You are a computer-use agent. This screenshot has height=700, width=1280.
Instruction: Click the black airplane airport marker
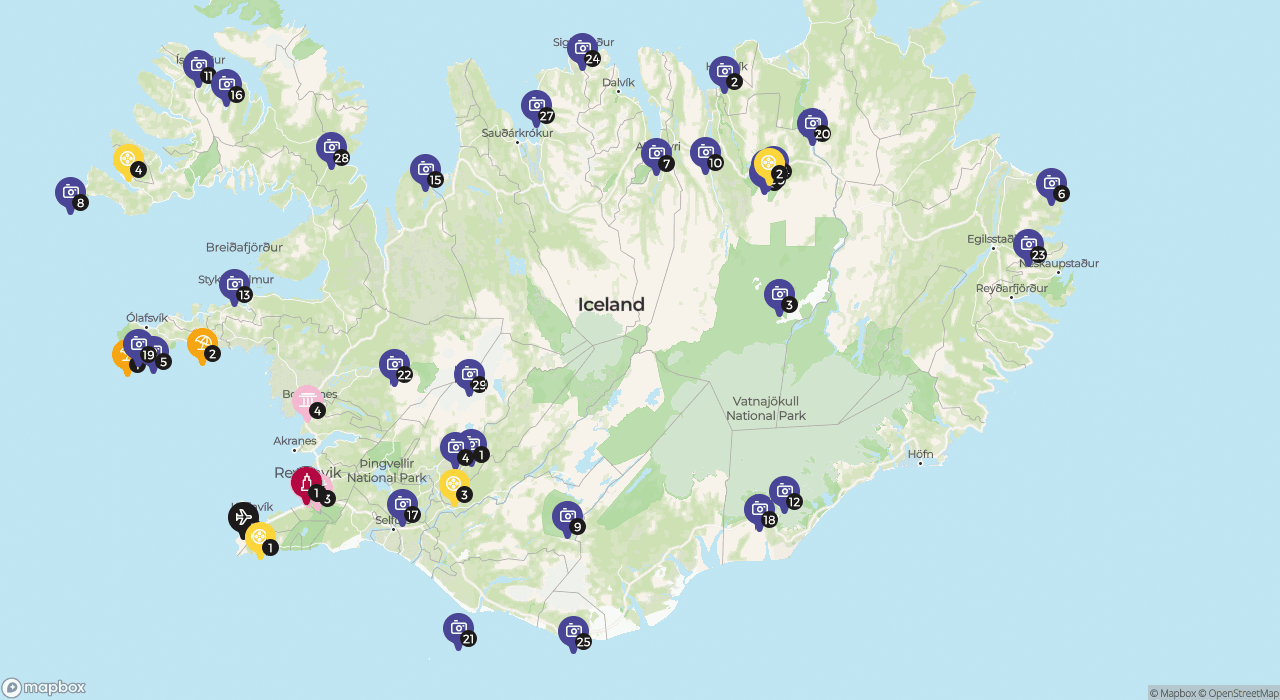click(242, 517)
